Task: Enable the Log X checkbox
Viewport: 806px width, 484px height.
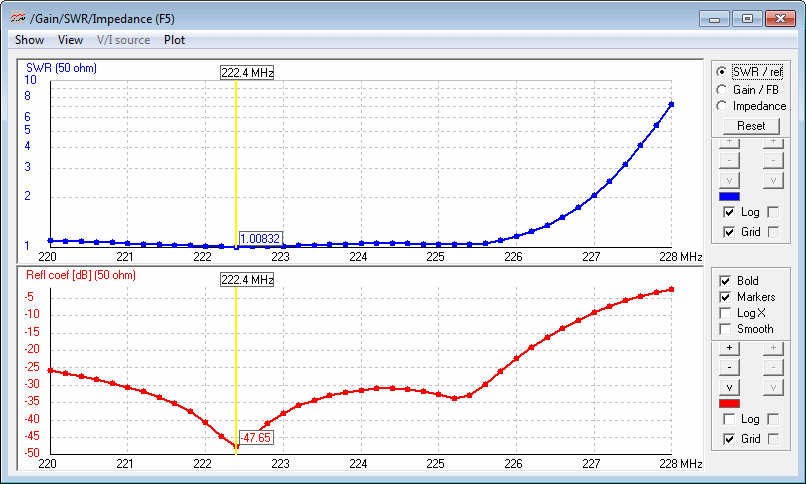Action: (725, 313)
